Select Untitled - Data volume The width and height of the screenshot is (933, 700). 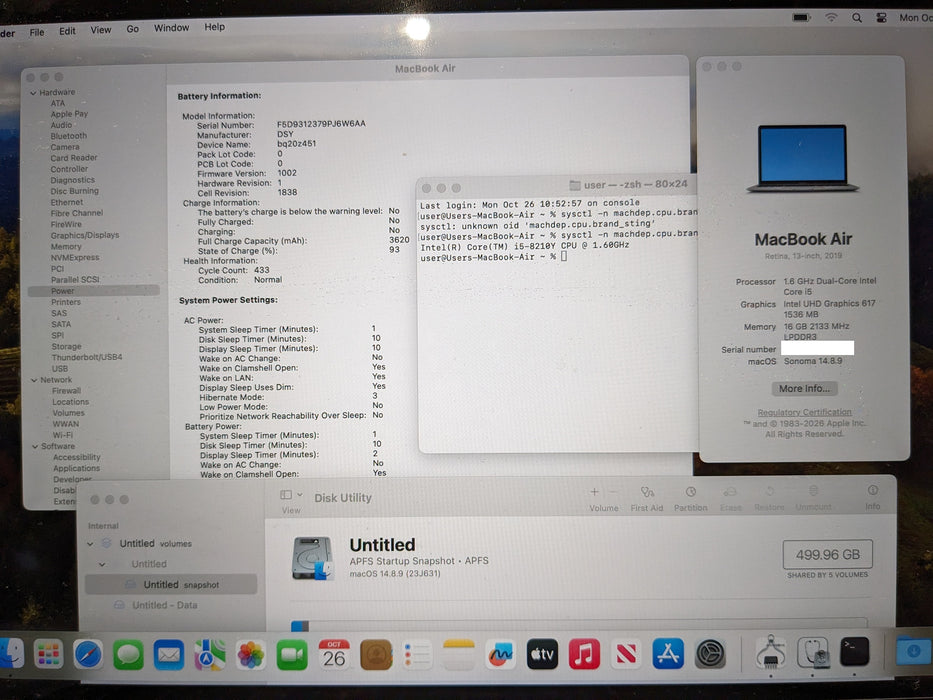point(164,605)
